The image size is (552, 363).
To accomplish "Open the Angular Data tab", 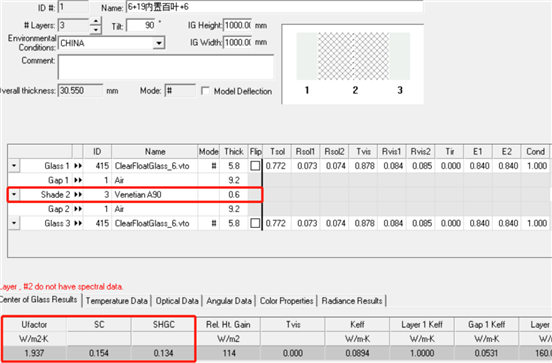I will coord(229,301).
